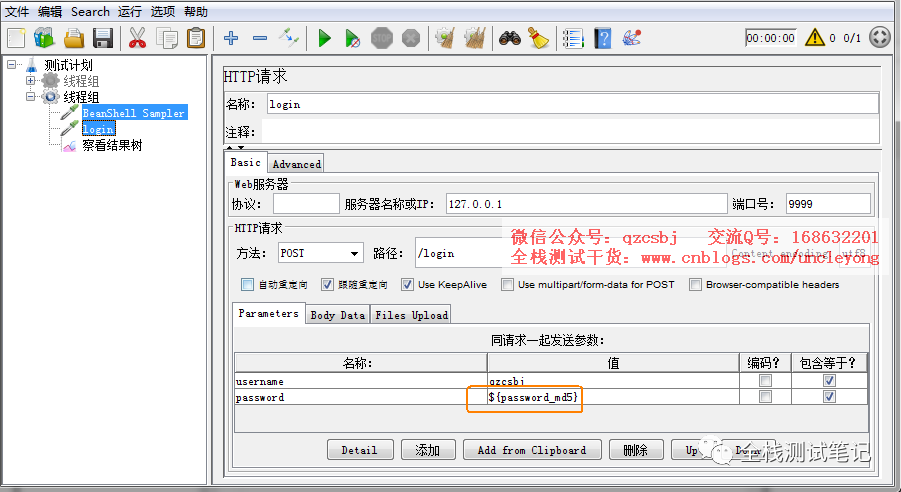
Task: Switch to the Parameters tab
Action: coord(268,314)
